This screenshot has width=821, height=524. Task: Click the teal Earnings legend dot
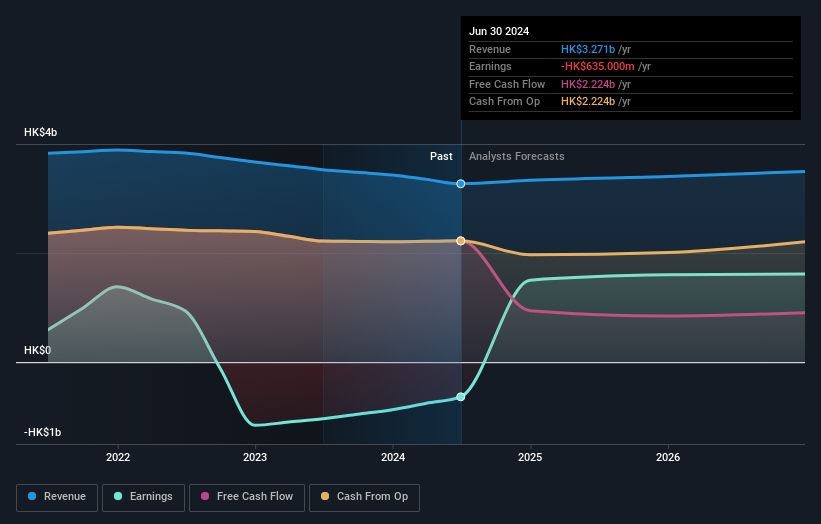click(x=118, y=496)
